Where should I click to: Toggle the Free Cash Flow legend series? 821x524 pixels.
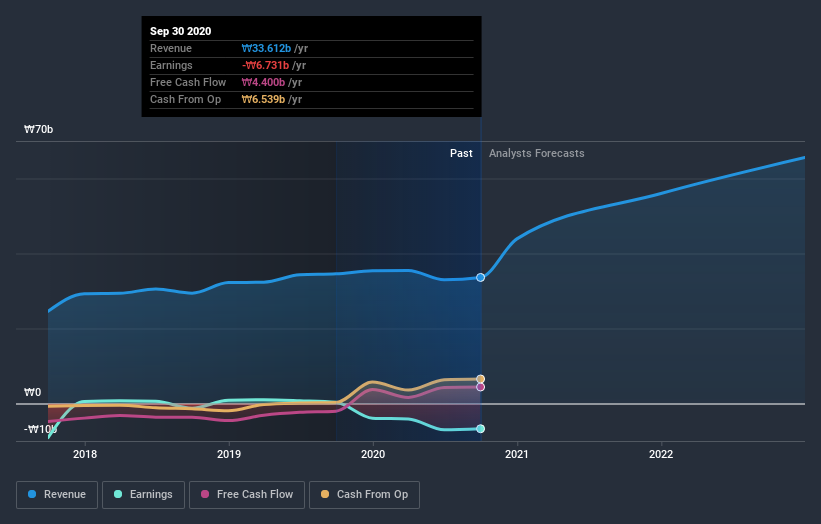247,495
